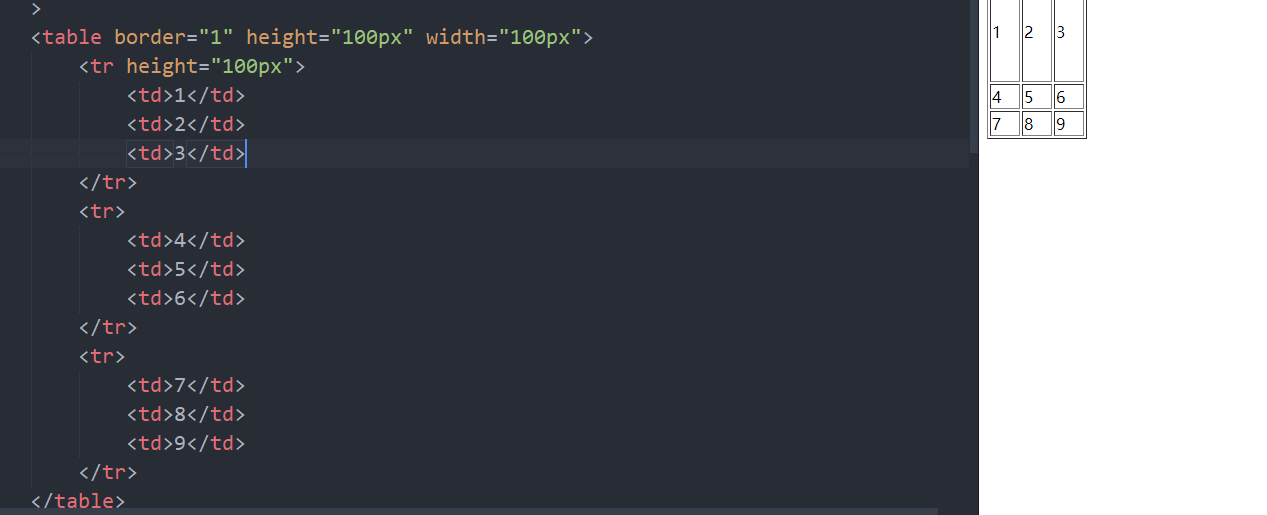1267x515 pixels.
Task: Click the editor's vertical scrollbar thumb
Action: 974,76
